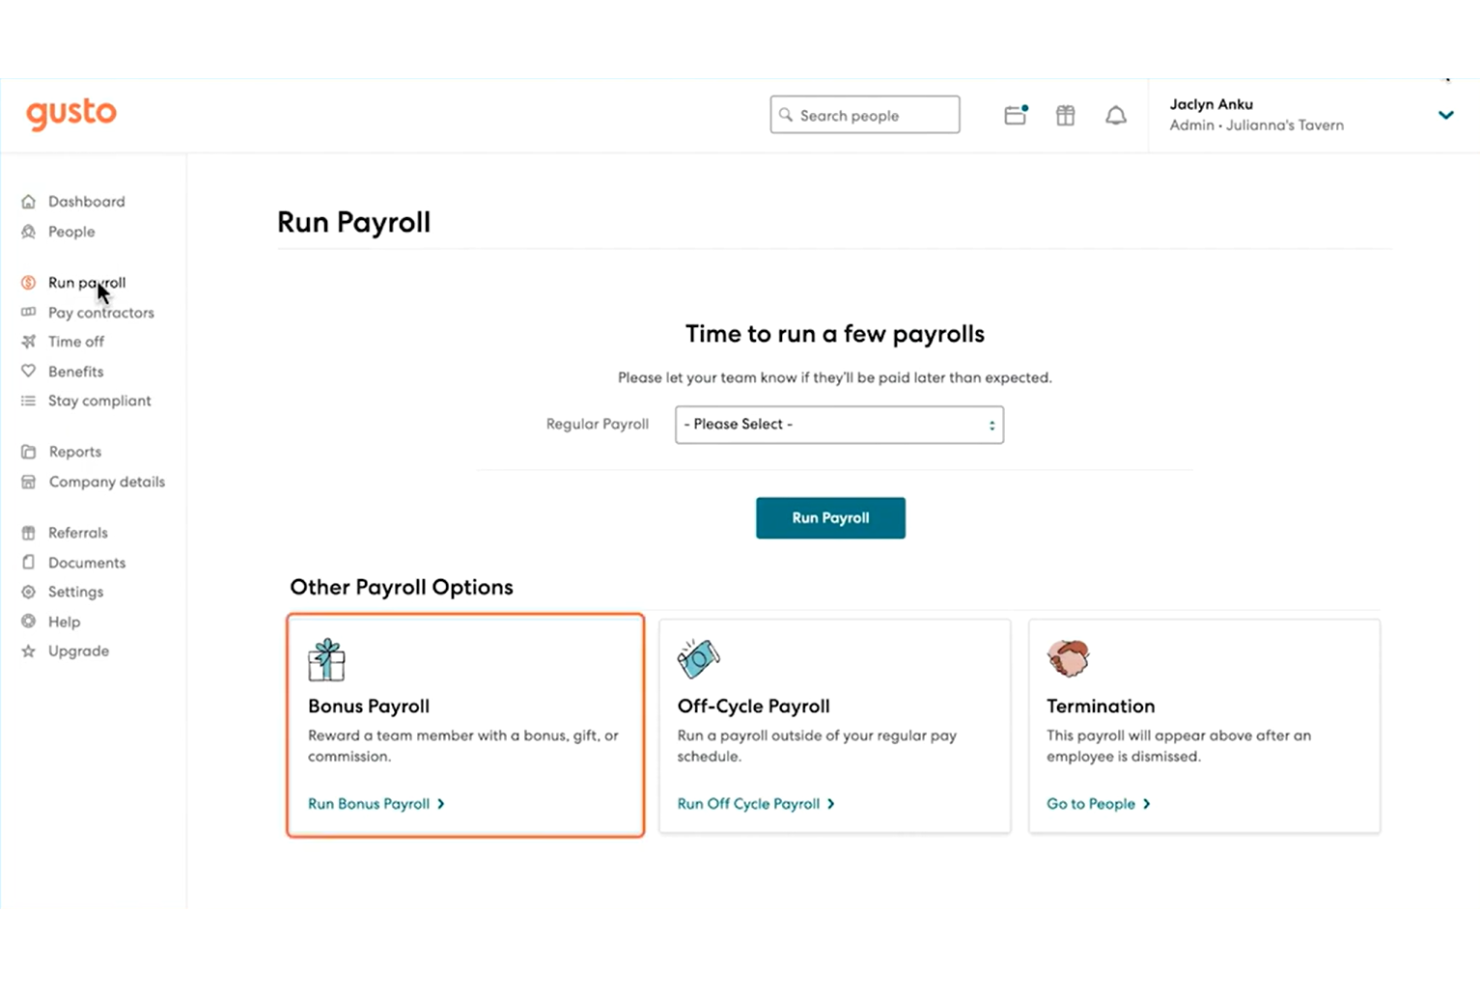Click the Run Payroll page heading
The width and height of the screenshot is (1480, 987).
tap(354, 222)
